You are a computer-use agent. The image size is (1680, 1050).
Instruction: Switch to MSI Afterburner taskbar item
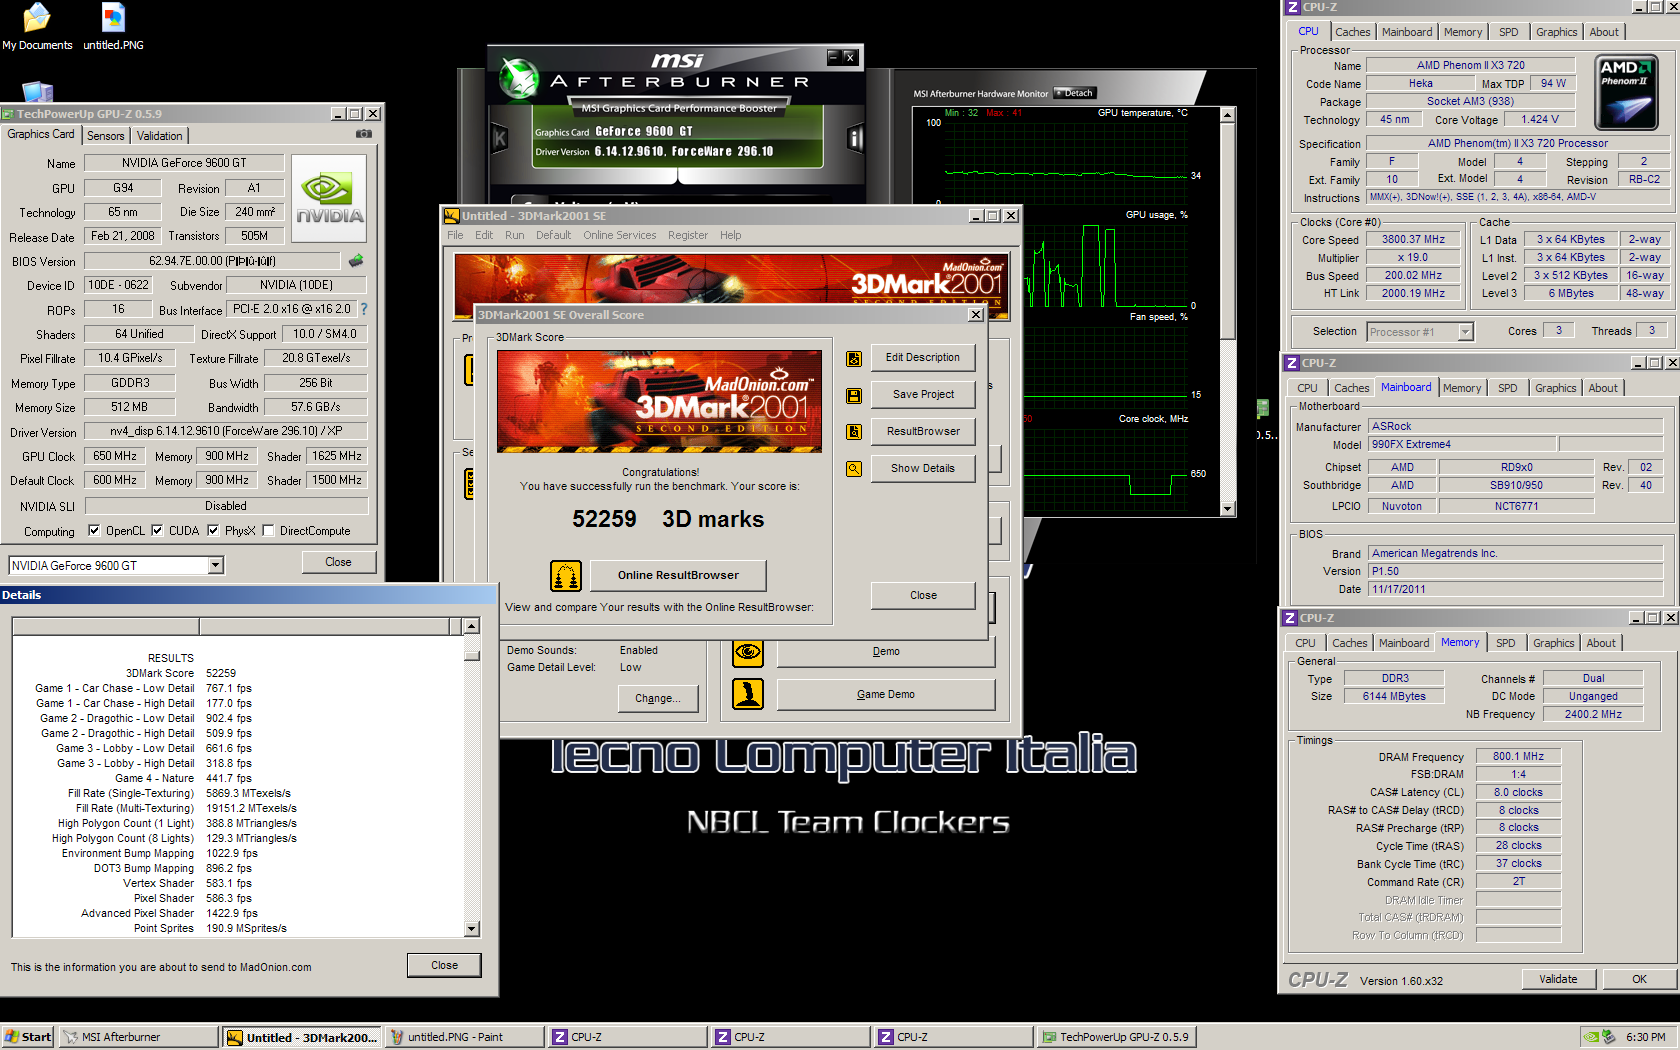pyautogui.click(x=138, y=1037)
